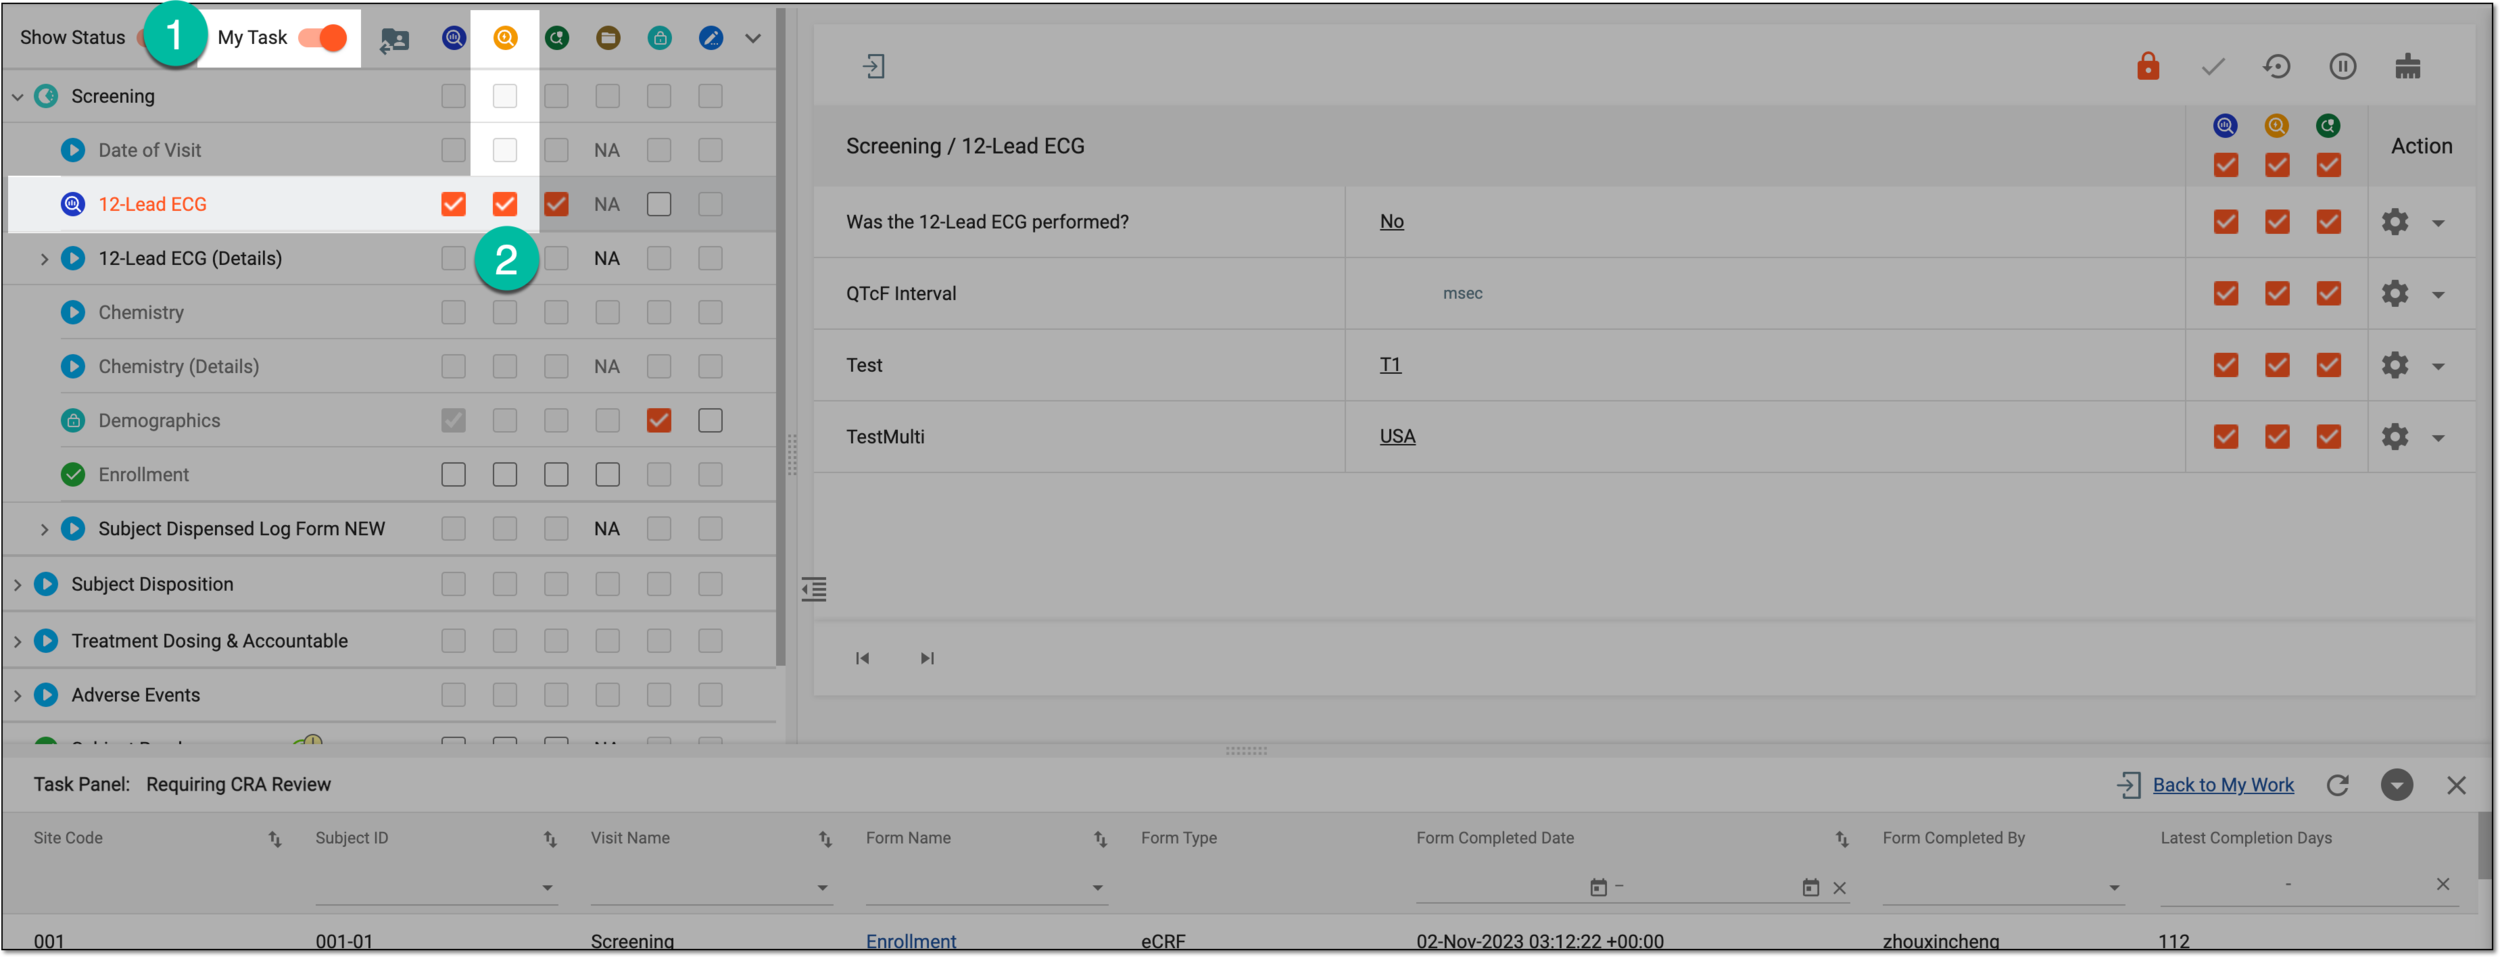
Task: Uncheck third checkbox in 12-Lead ECG row
Action: pyautogui.click(x=556, y=204)
